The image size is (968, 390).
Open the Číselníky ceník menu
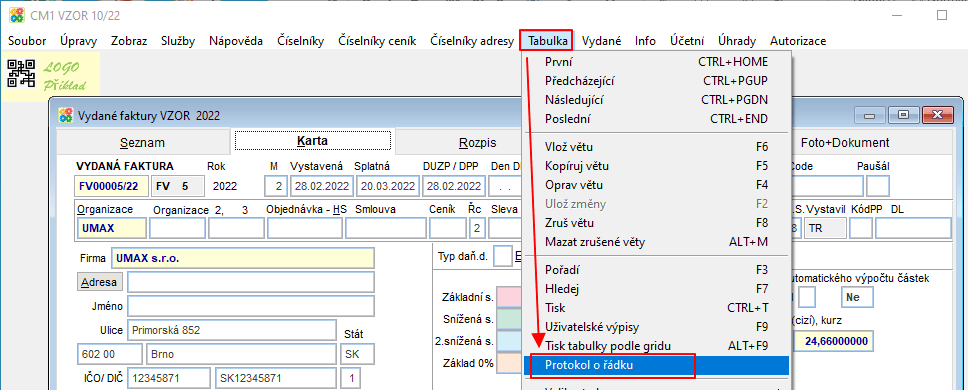(x=377, y=41)
